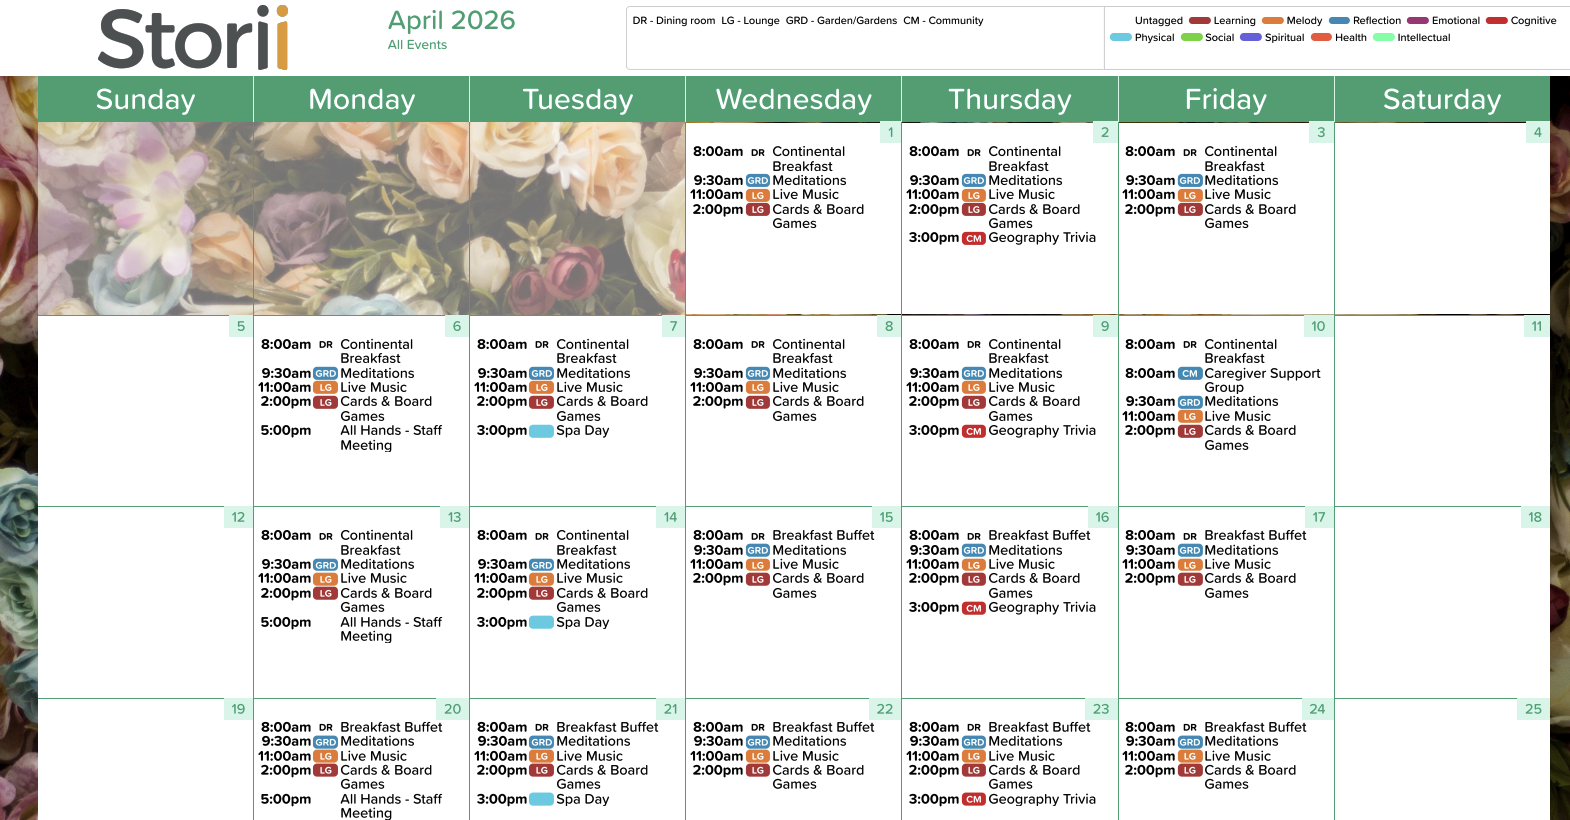Open Geography Trivia event on April 16
The width and height of the screenshot is (1570, 820).
point(1041,608)
